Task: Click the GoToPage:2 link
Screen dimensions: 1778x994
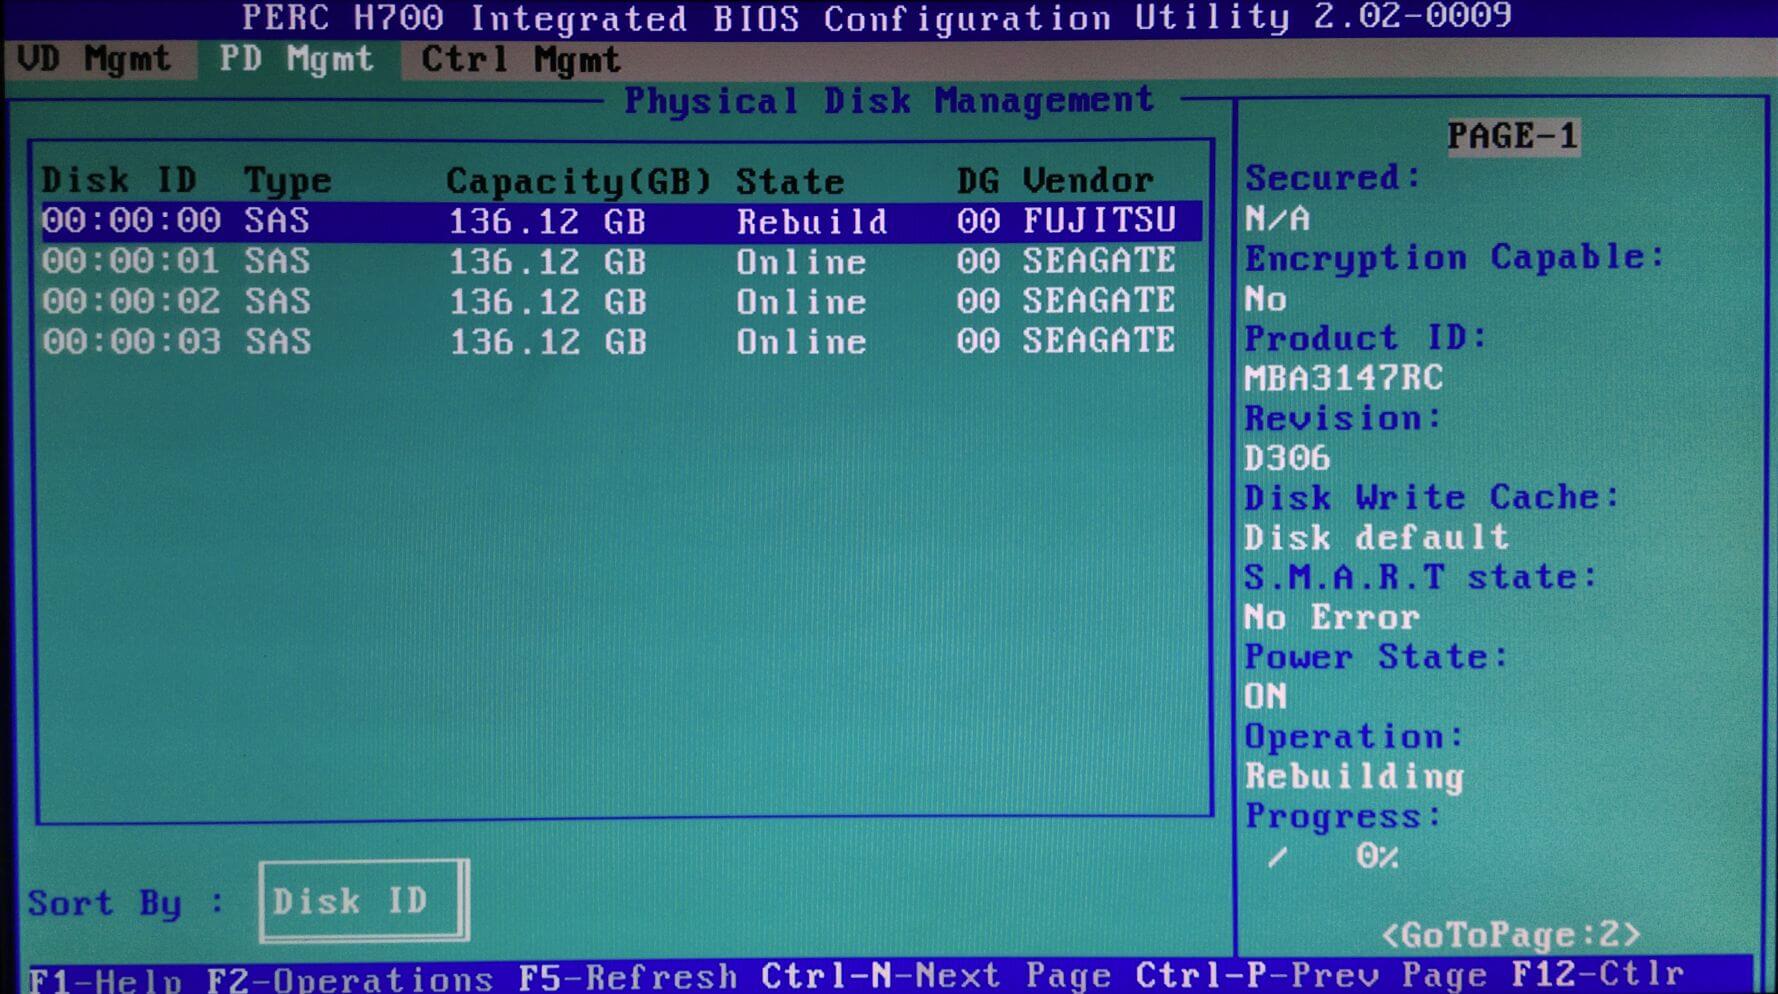Action: (x=1510, y=934)
